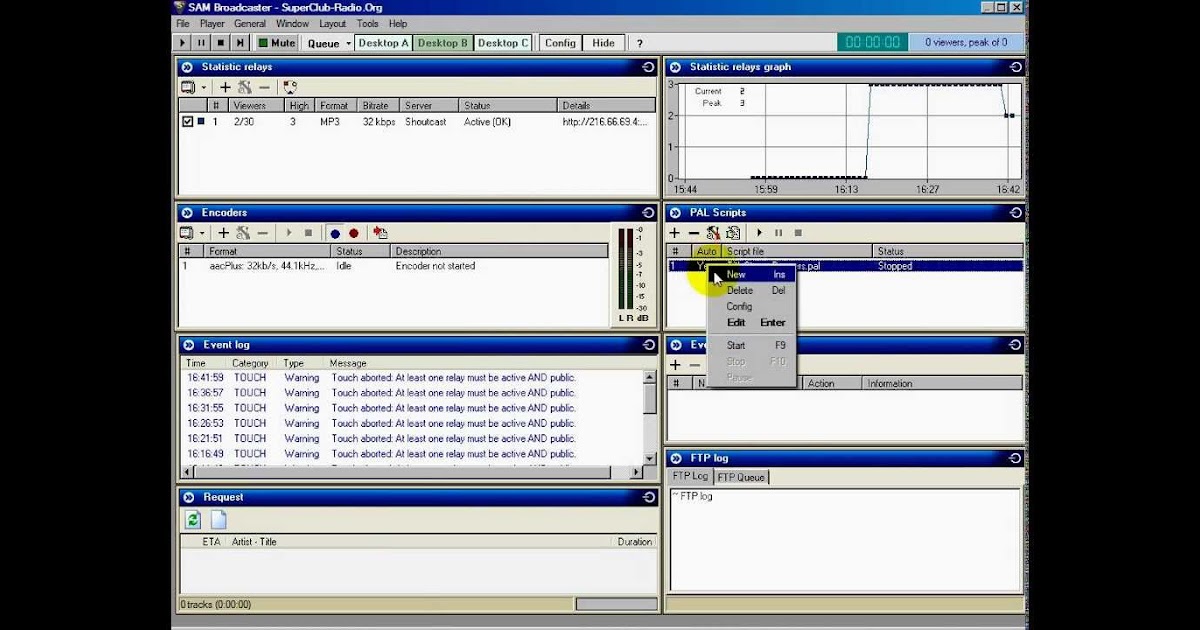The width and height of the screenshot is (1200, 630).
Task: Start playback with the main Play button
Action: click(x=183, y=43)
